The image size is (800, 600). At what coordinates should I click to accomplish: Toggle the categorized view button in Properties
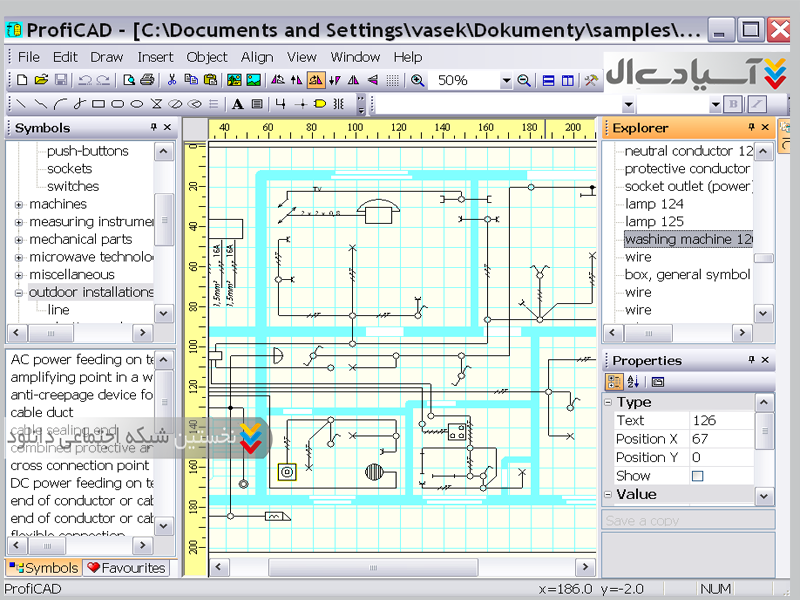(614, 381)
